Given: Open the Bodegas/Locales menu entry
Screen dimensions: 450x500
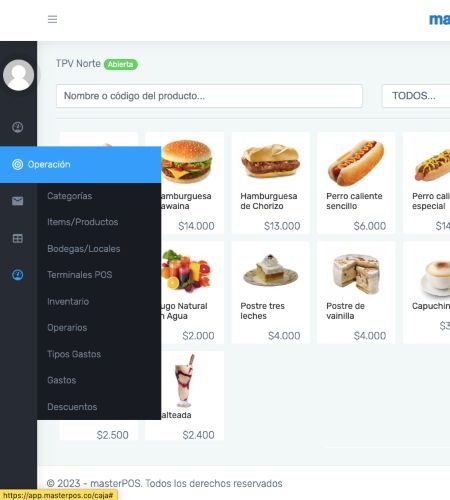Looking at the screenshot, I should (84, 249).
